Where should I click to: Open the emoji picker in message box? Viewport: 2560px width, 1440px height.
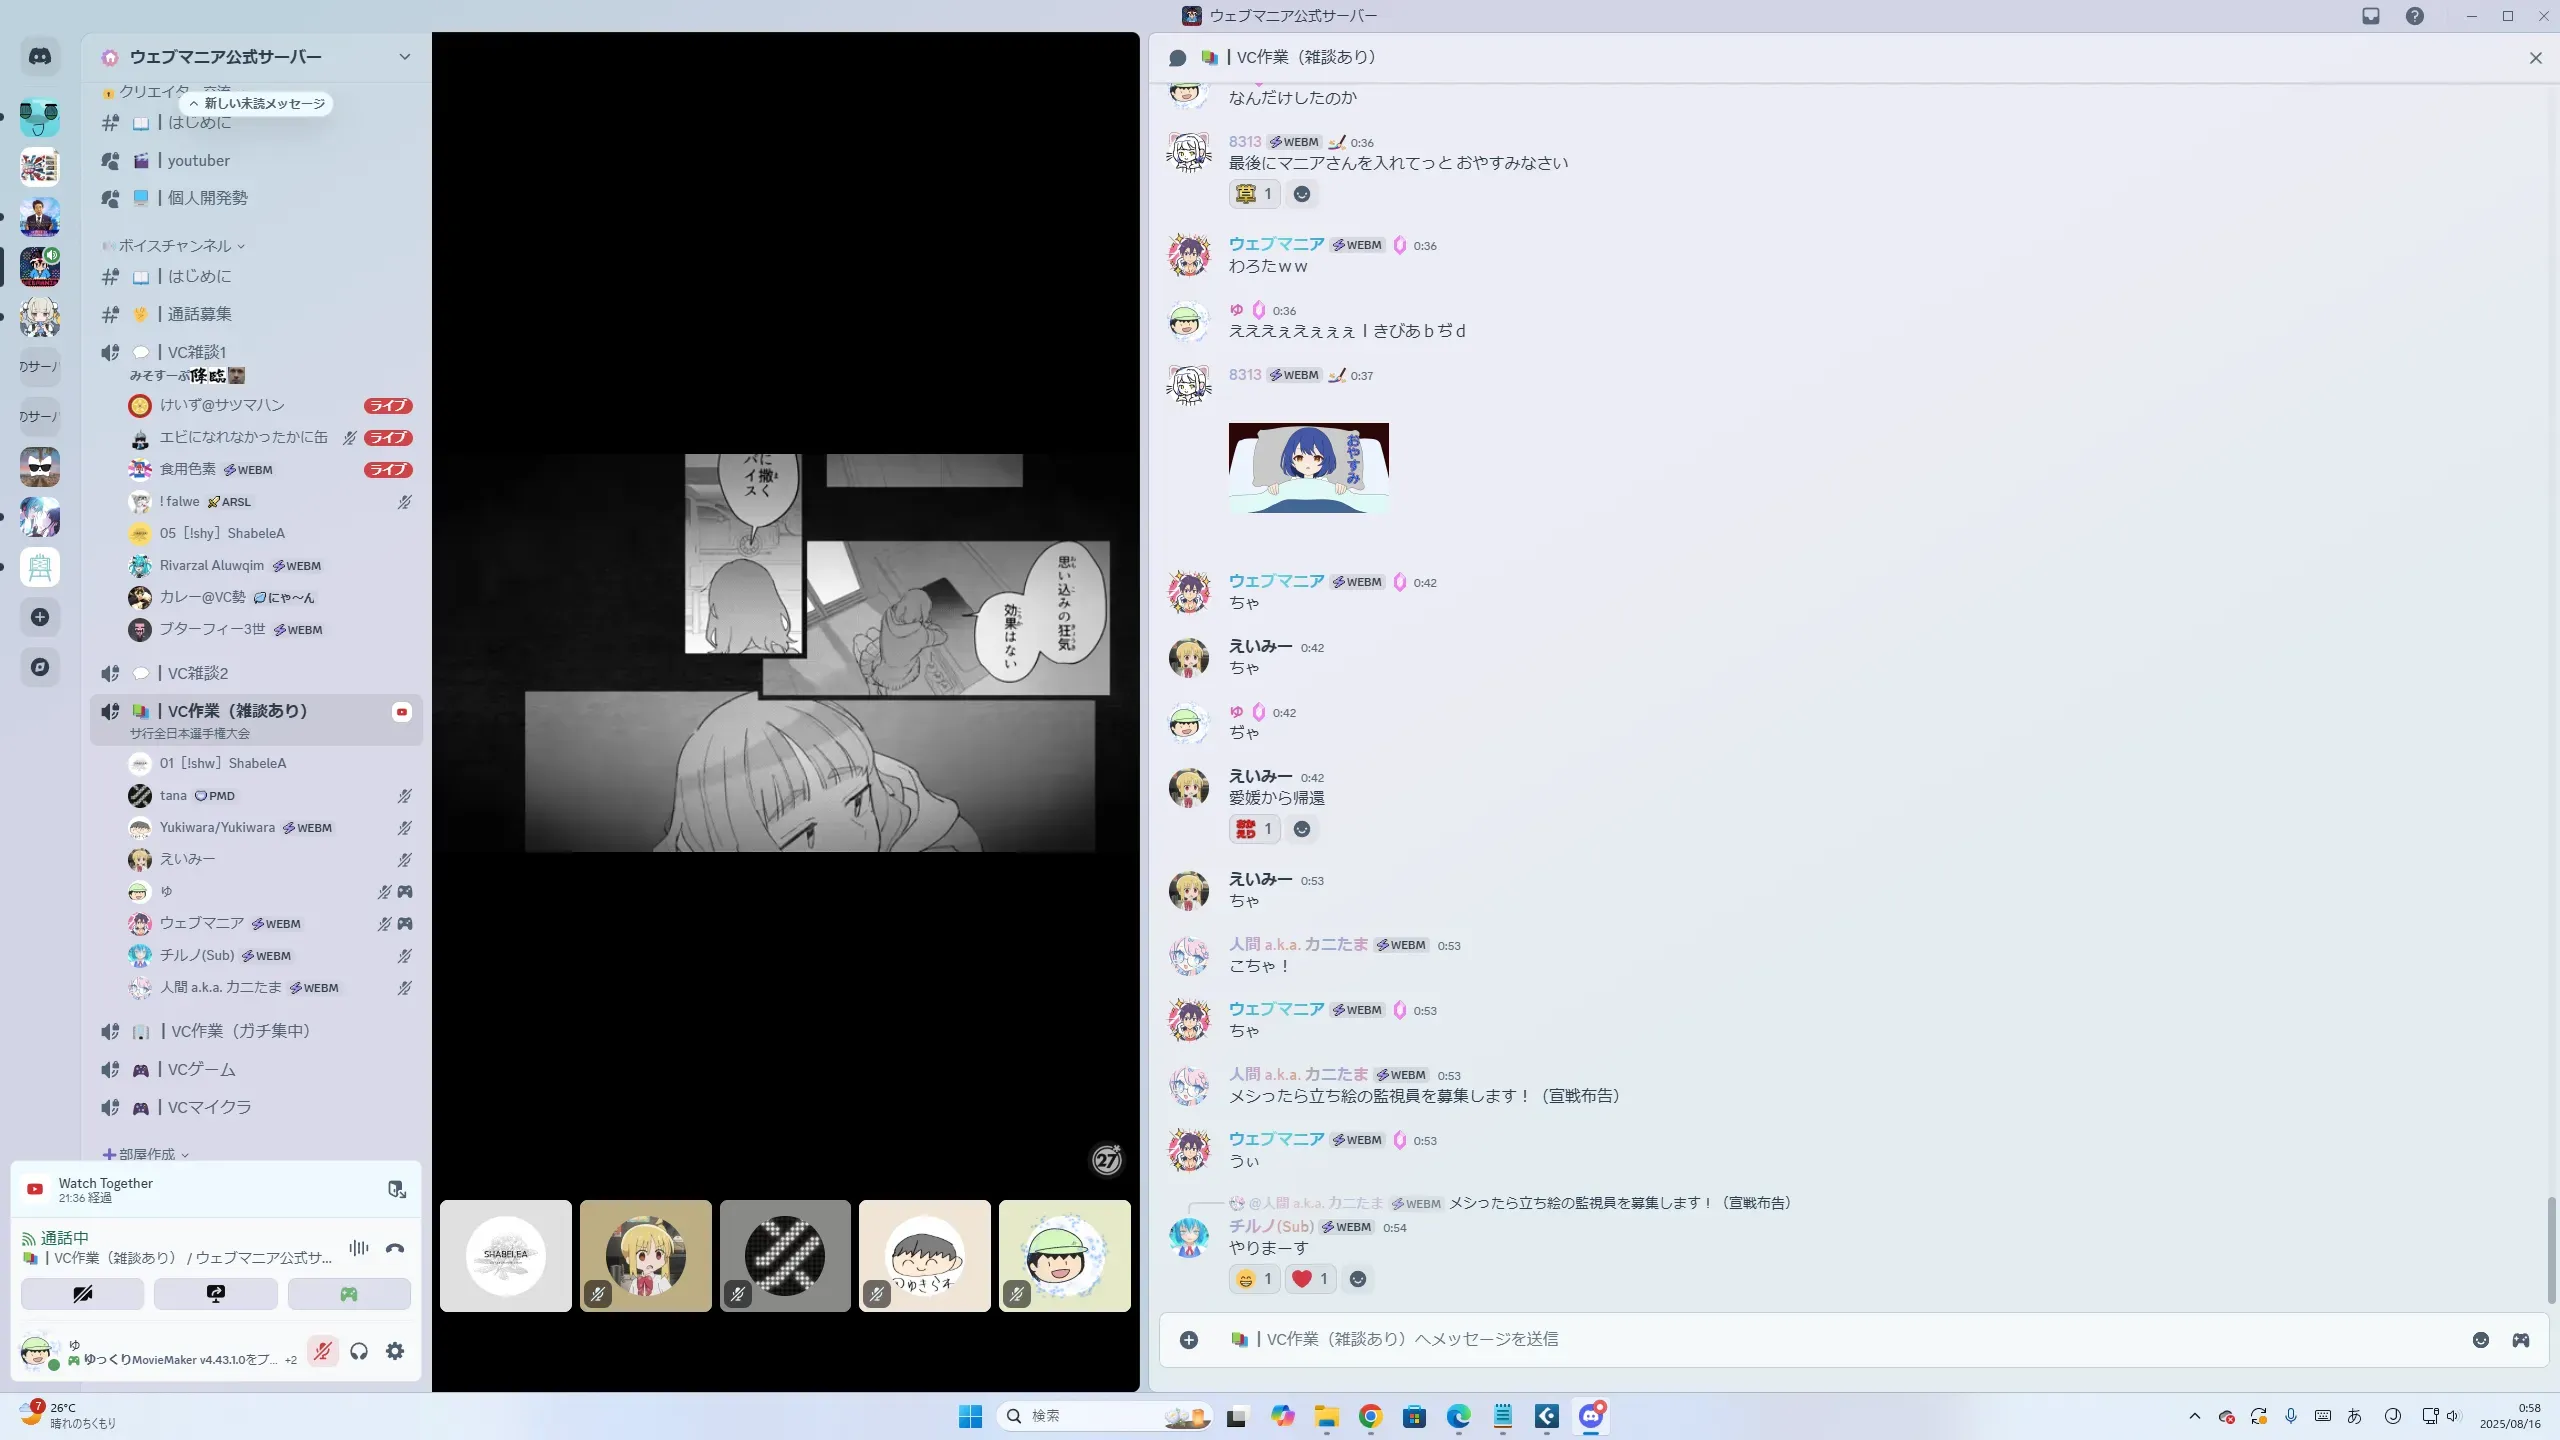pos(2480,1340)
